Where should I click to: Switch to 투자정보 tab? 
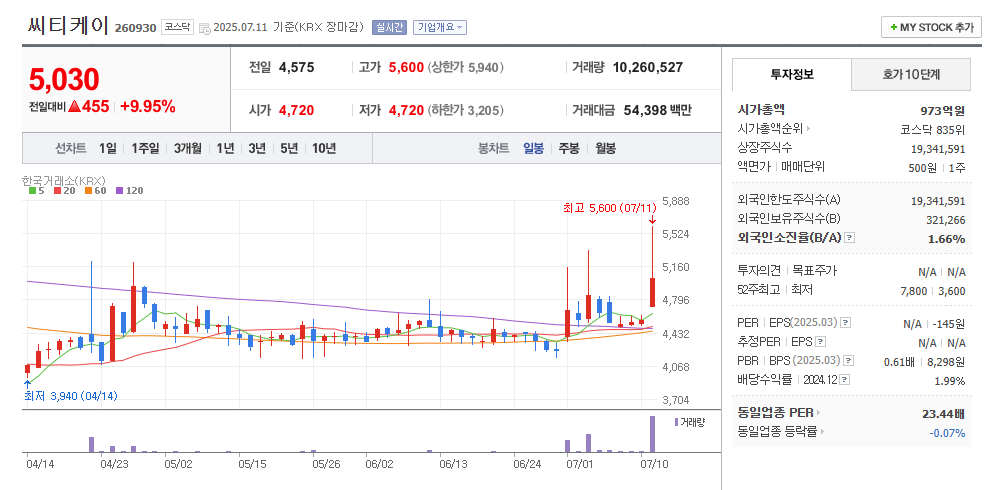tap(792, 75)
